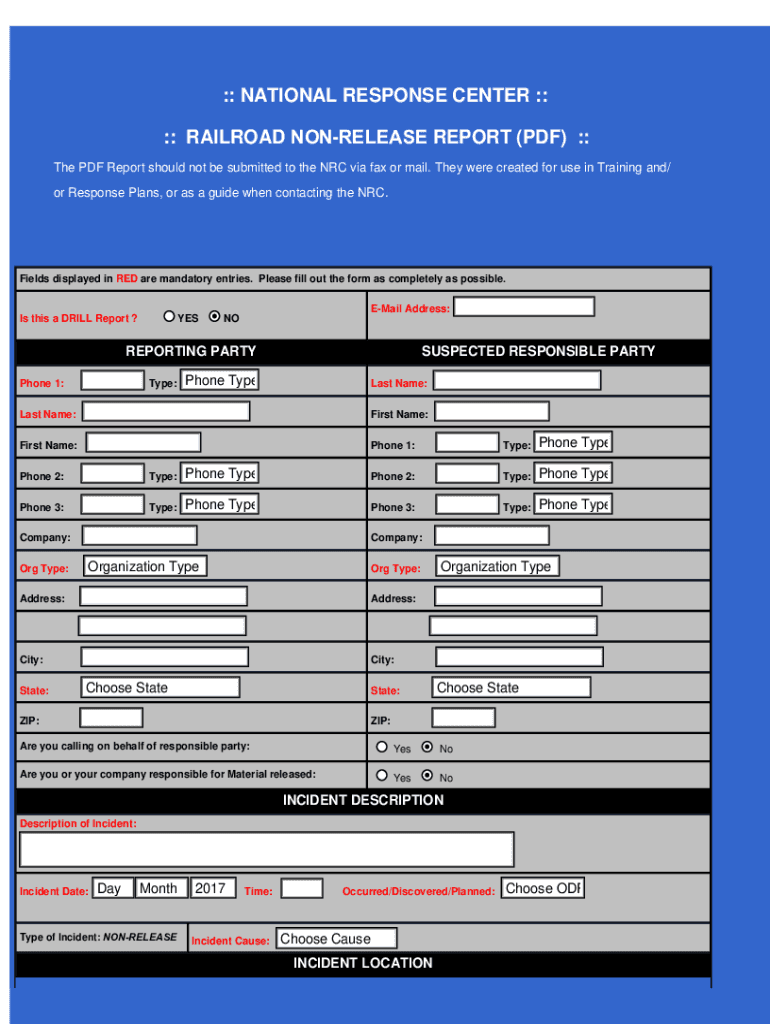Click the incident Time field
The width and height of the screenshot is (770, 1024).
pyautogui.click(x=302, y=889)
